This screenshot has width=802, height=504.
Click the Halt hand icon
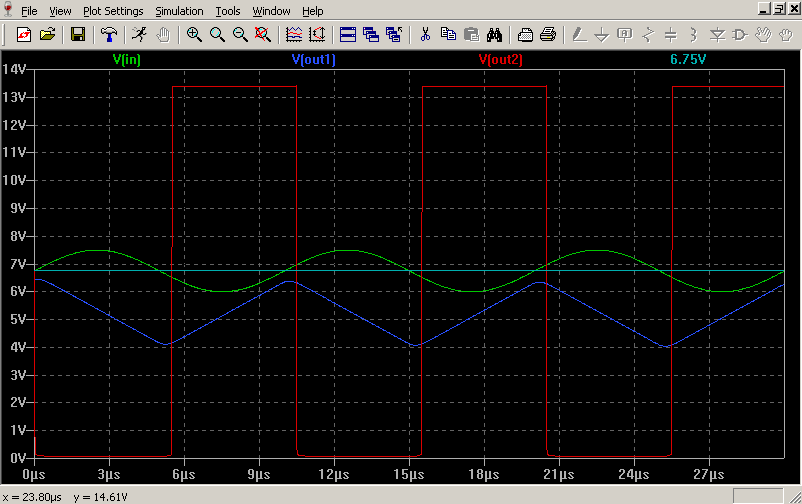(x=163, y=35)
